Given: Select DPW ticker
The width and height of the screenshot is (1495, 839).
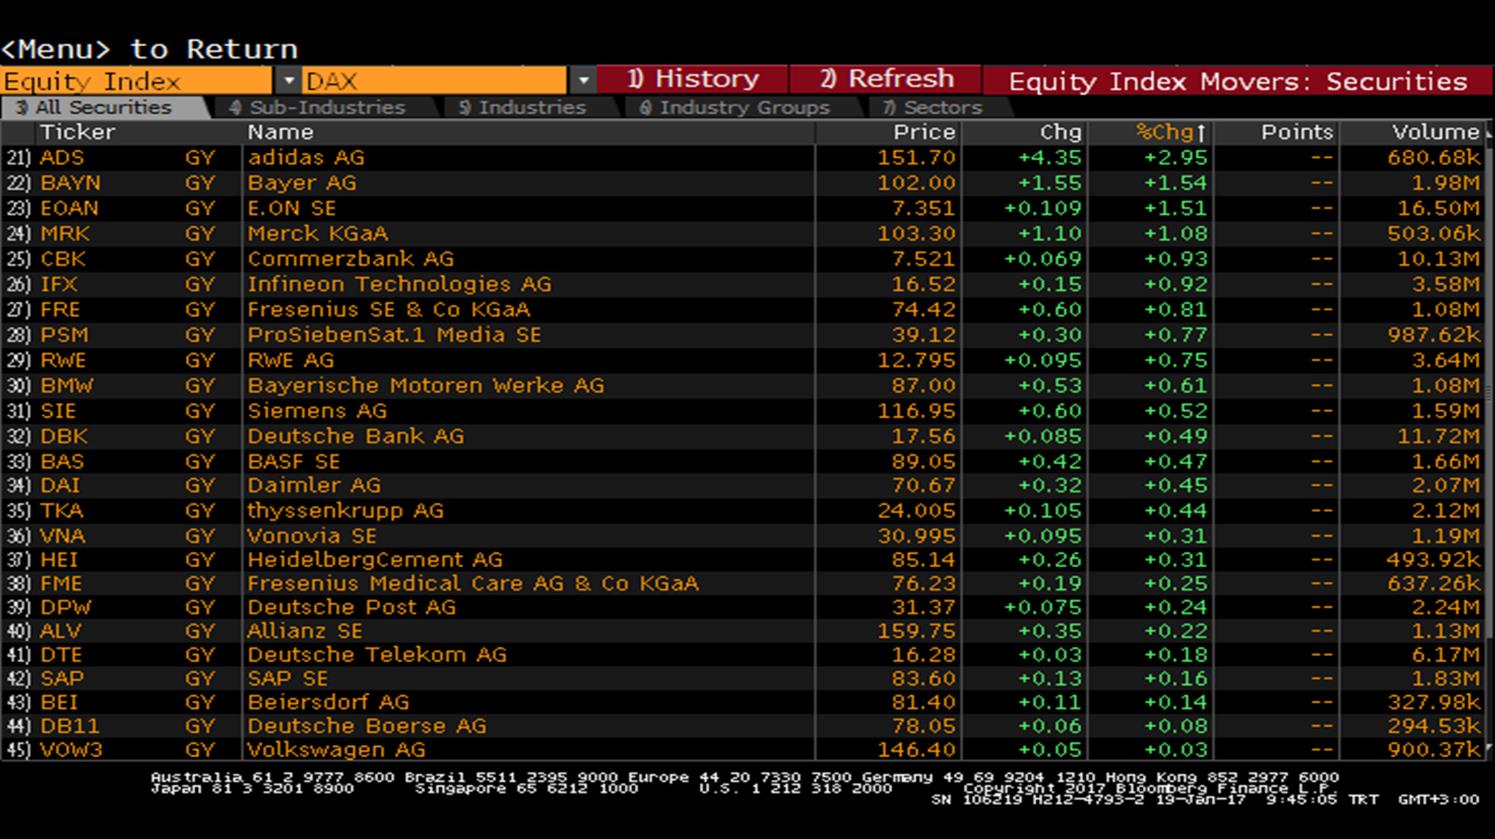Looking at the screenshot, I should (66, 607).
